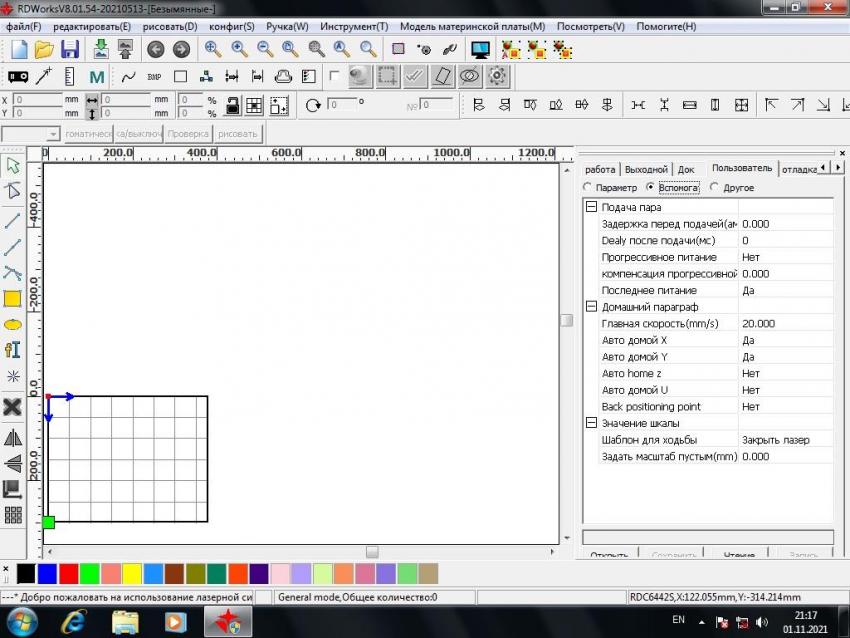The height and width of the screenshot is (638, 850).
Task: Select the ellipse tool in left toolbar
Action: coord(13,324)
